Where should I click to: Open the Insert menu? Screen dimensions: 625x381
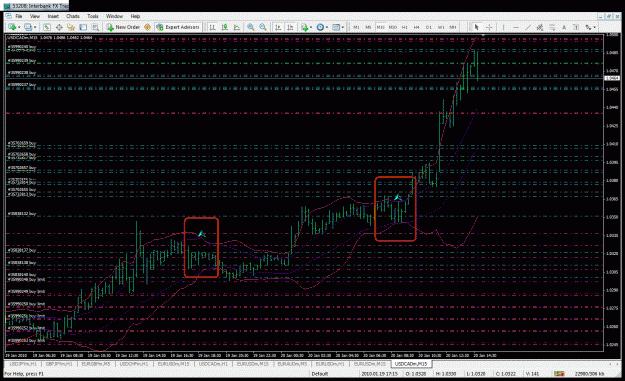click(53, 16)
